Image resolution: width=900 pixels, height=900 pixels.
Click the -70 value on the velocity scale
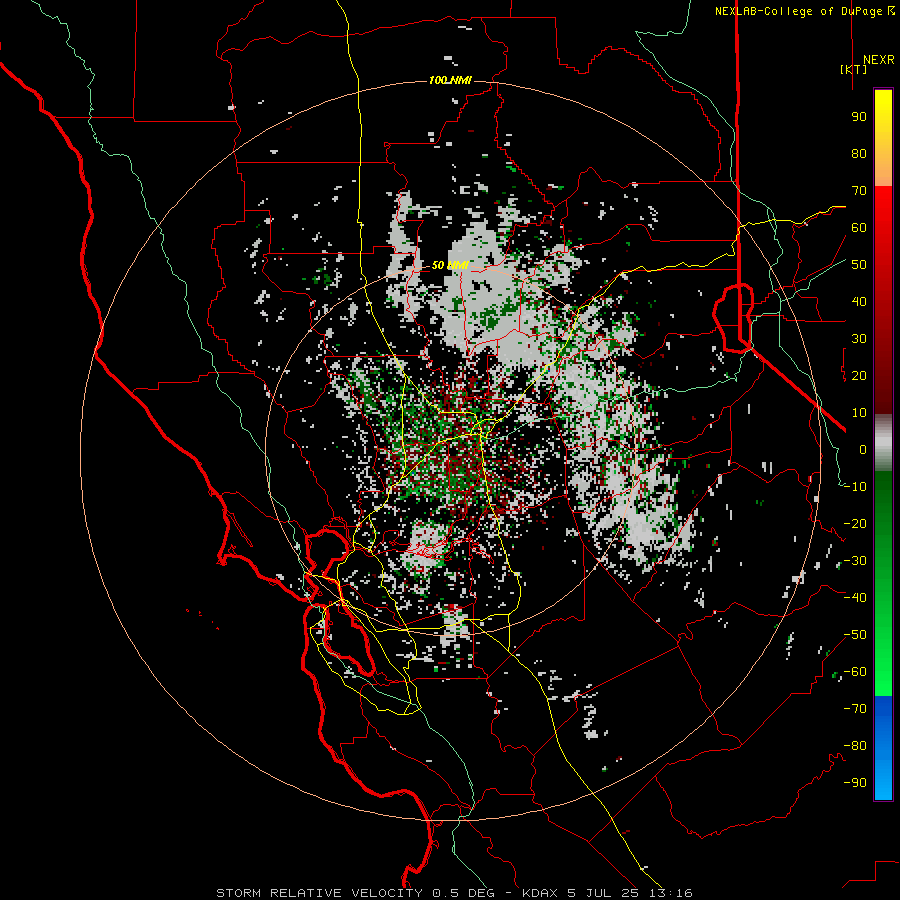click(x=855, y=709)
